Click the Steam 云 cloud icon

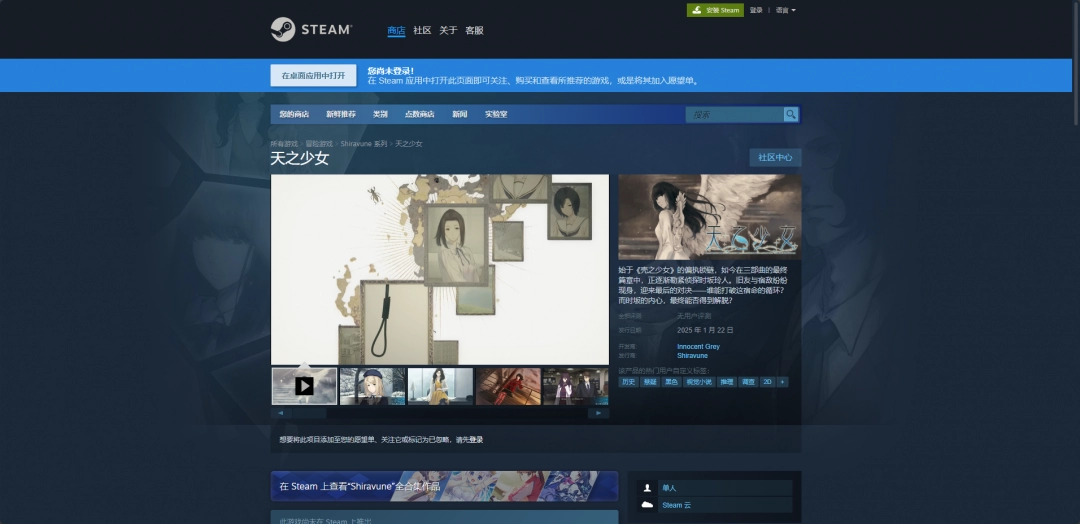(647, 505)
